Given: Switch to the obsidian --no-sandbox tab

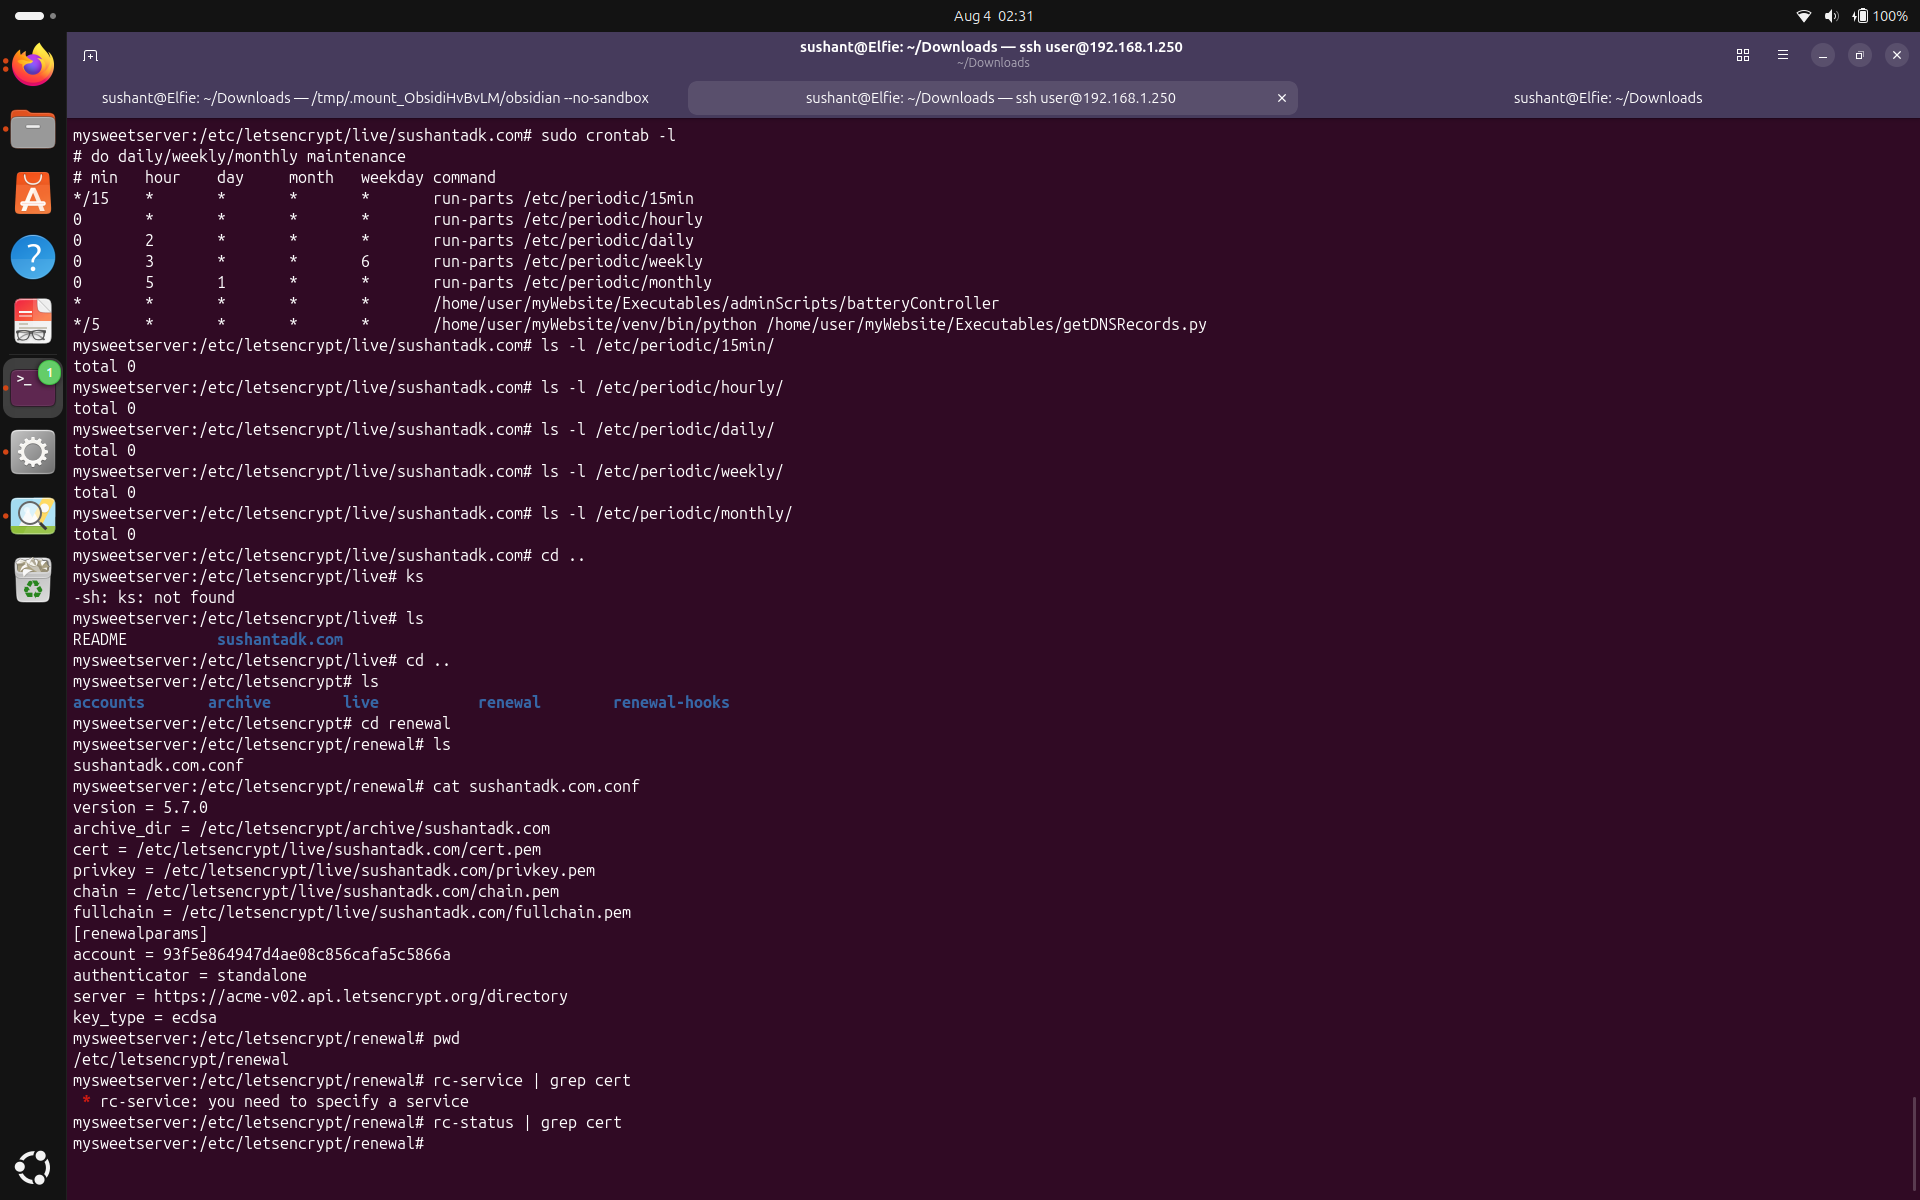Looking at the screenshot, I should [376, 98].
